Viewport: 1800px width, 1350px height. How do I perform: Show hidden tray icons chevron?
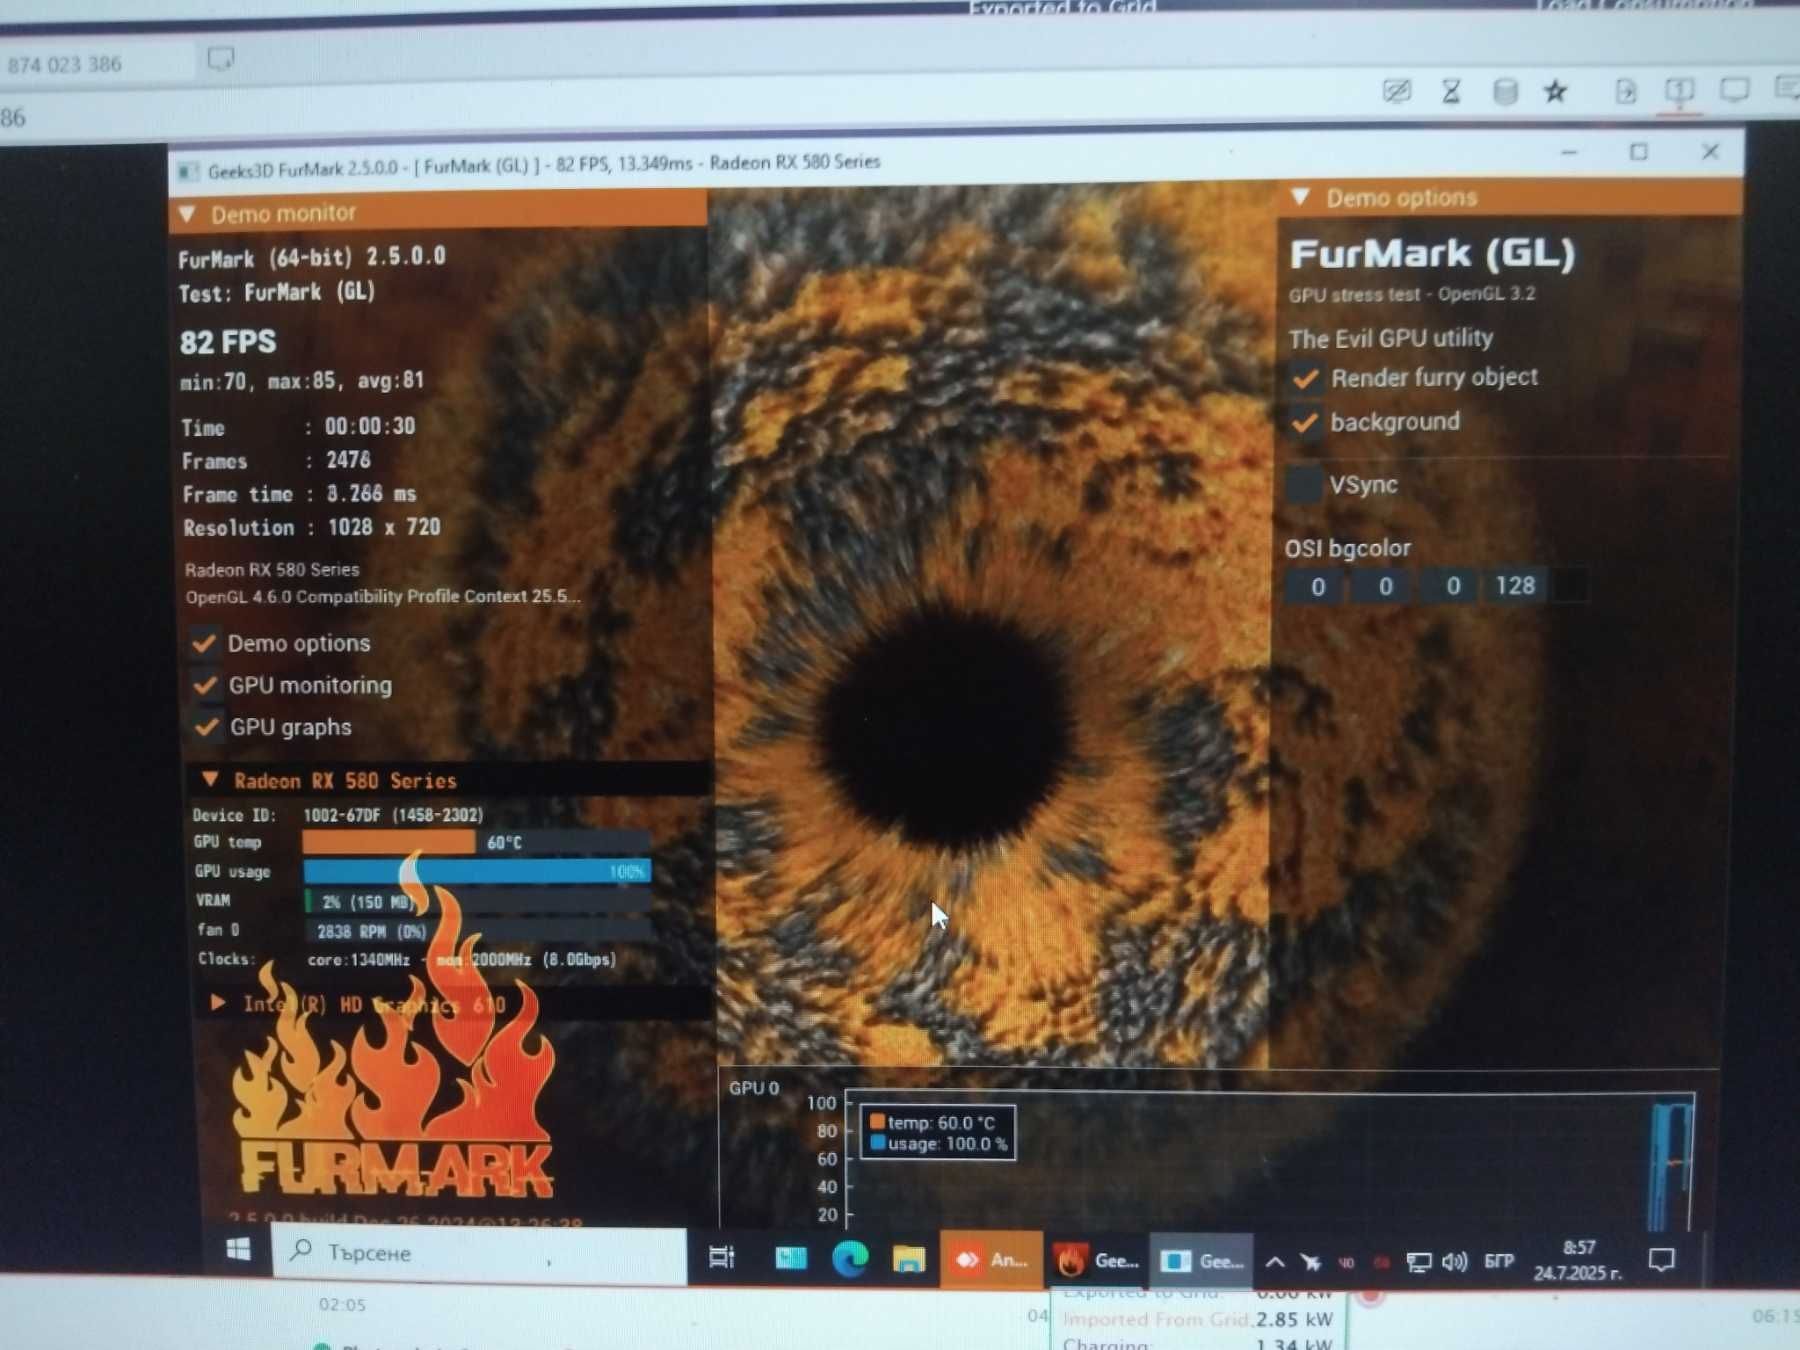point(1274,1262)
